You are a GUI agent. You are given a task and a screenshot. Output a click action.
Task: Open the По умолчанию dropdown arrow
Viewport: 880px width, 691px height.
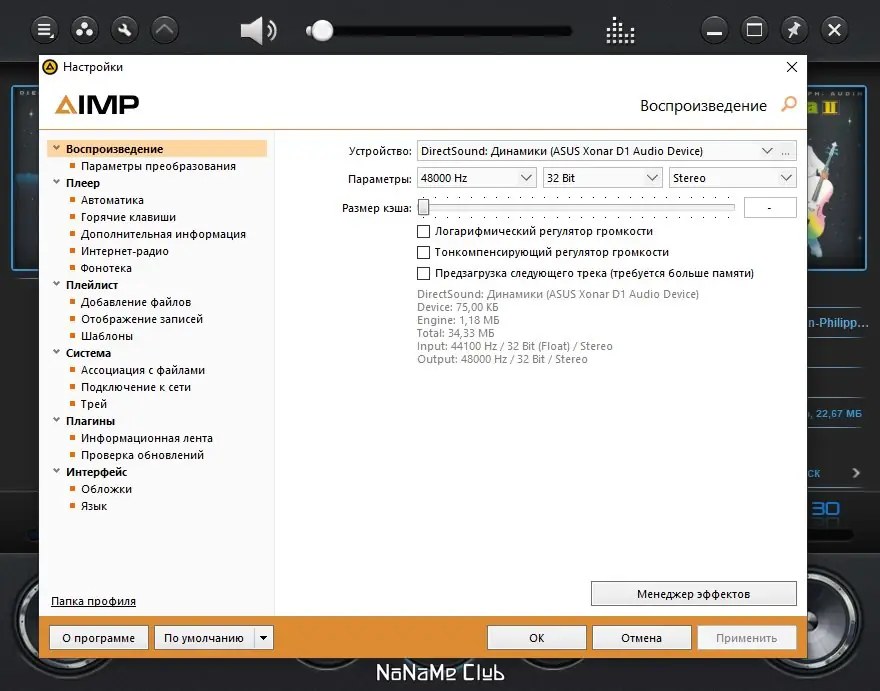tap(263, 638)
